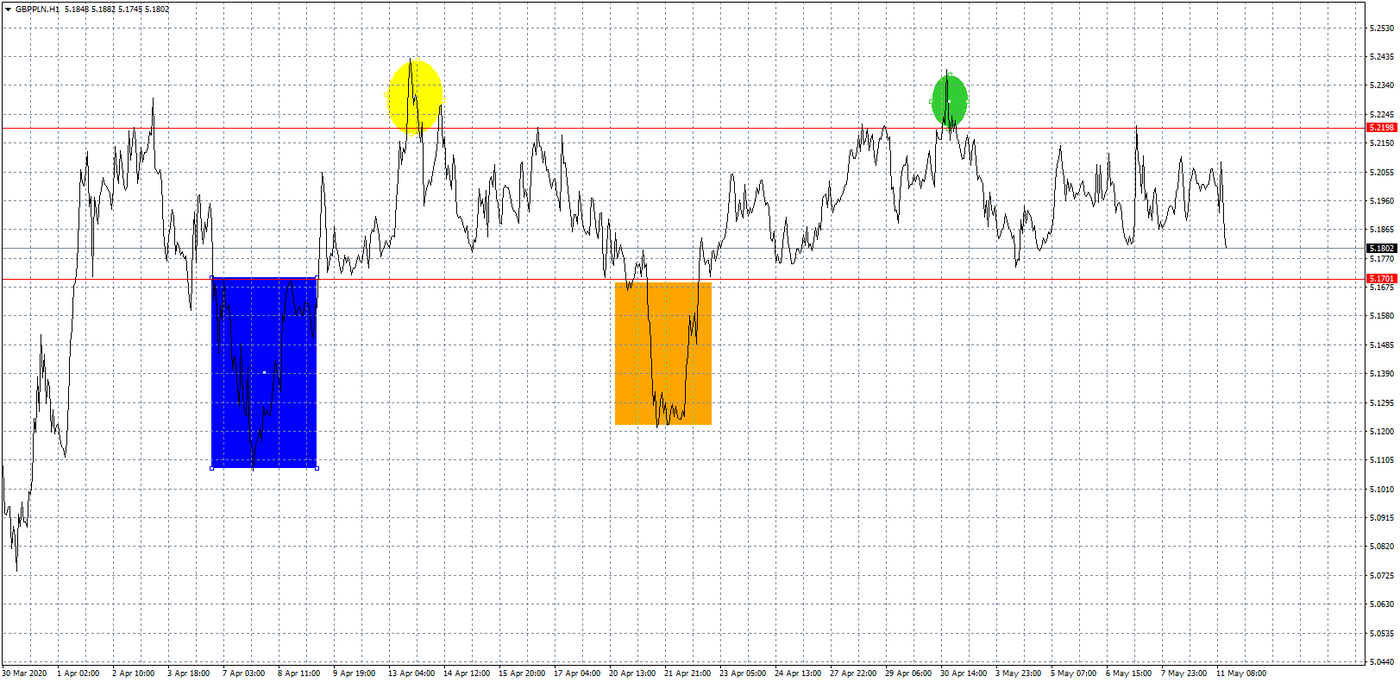Click the black 5.1802 current price label
This screenshot has height=683, width=1400.
tap(1381, 248)
